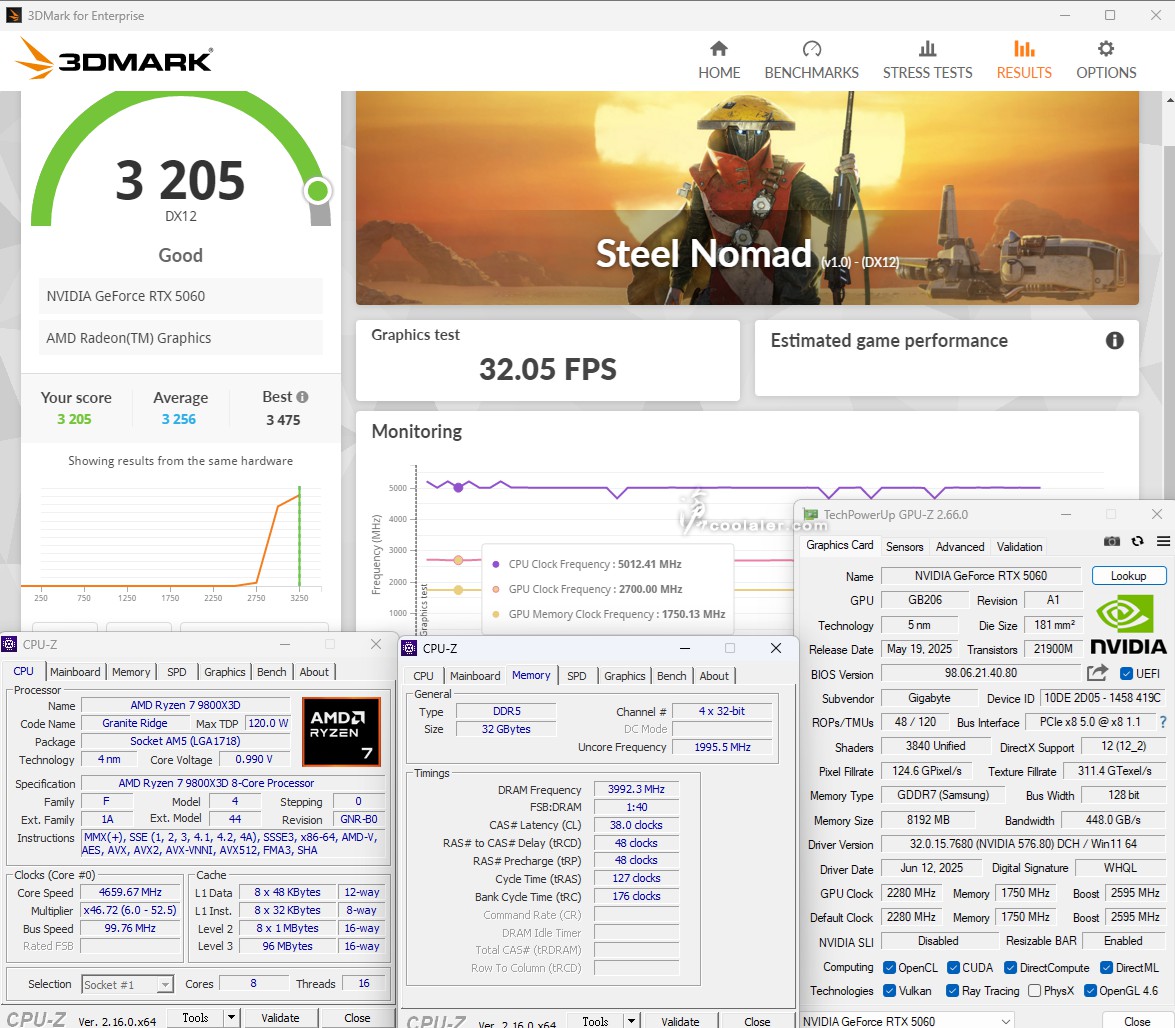Image resolution: width=1175 pixels, height=1028 pixels.
Task: Click the Lookup button in GPU-Z
Action: [1129, 575]
